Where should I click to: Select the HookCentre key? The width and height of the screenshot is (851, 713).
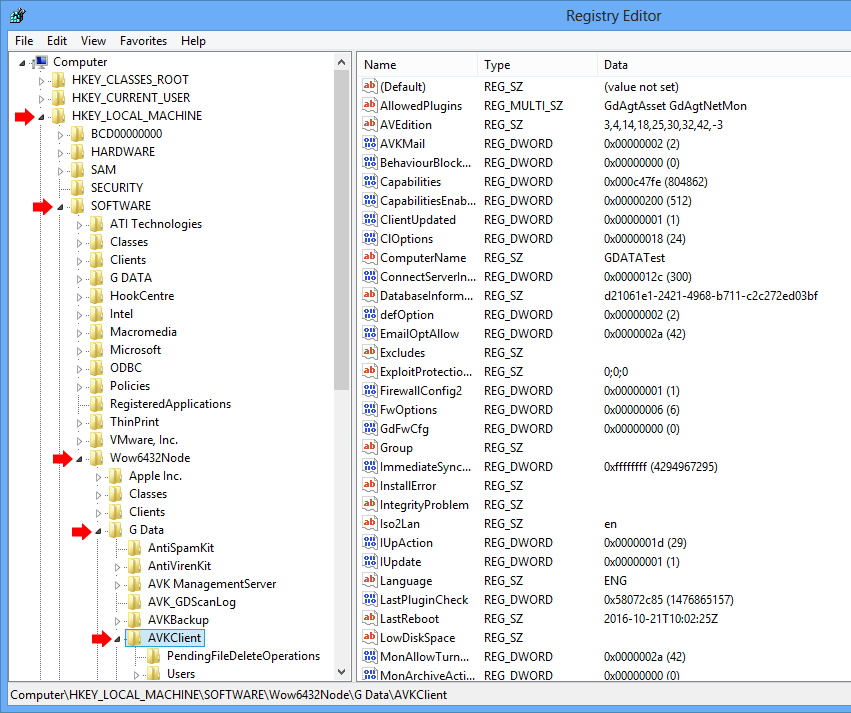[142, 296]
